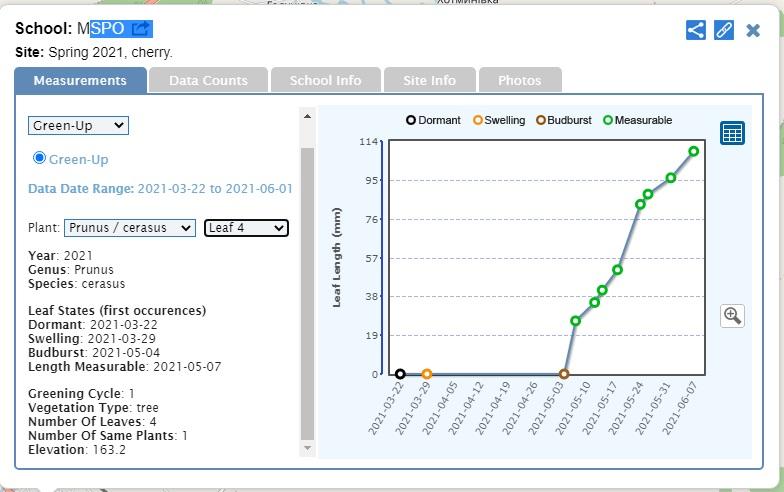Go to the Site Info tab
Screen dimensions: 784x492
pyautogui.click(x=429, y=81)
